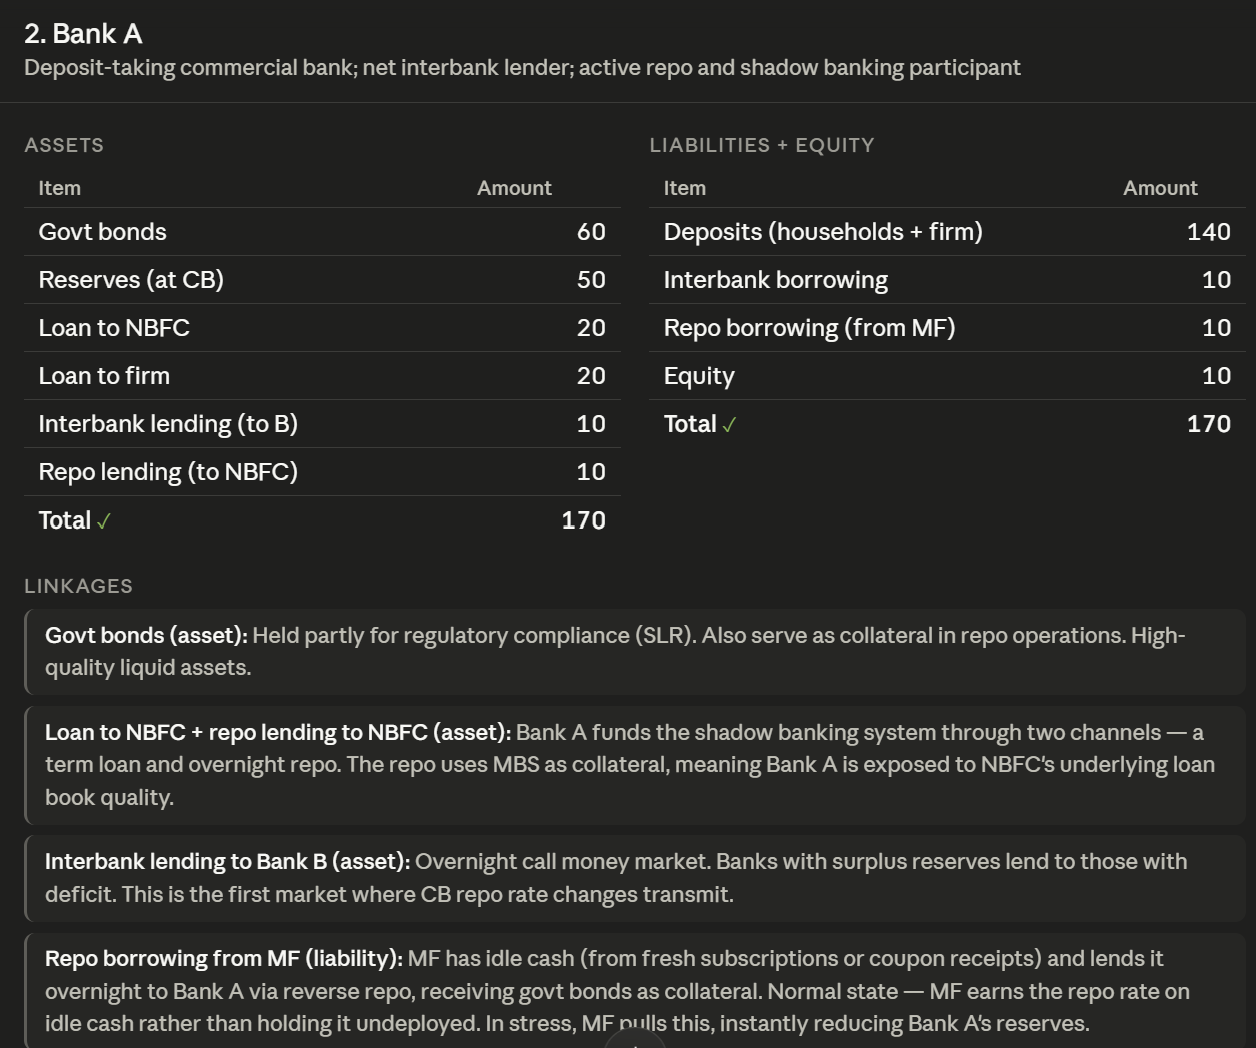1256x1048 pixels.
Task: Select the Reserves (at CB) row
Action: click(x=322, y=280)
